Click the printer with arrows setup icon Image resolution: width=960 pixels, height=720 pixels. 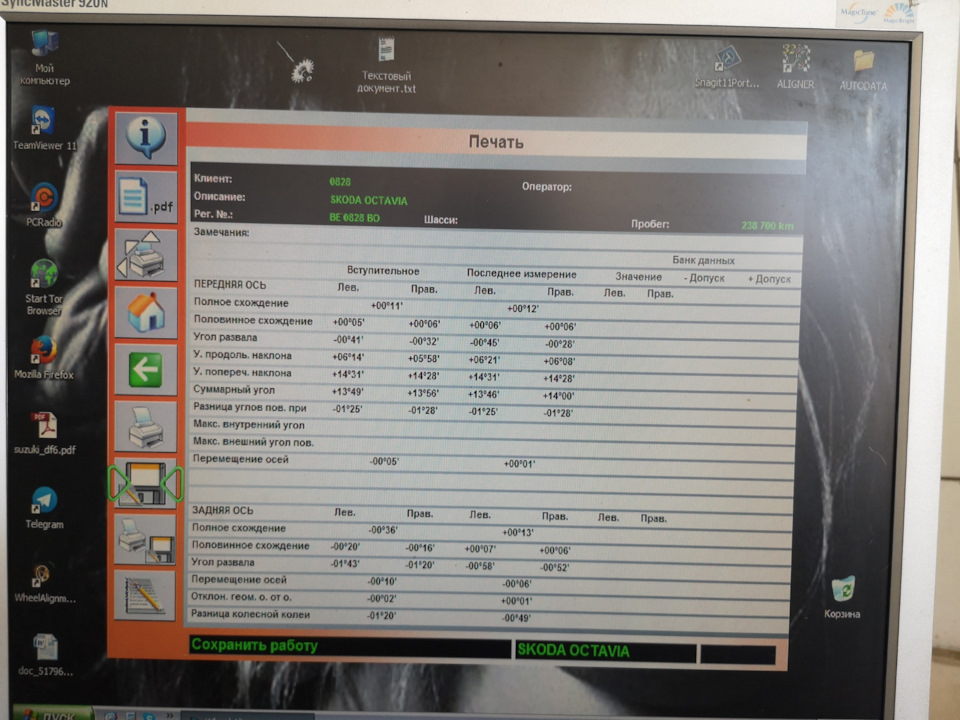pyautogui.click(x=146, y=255)
